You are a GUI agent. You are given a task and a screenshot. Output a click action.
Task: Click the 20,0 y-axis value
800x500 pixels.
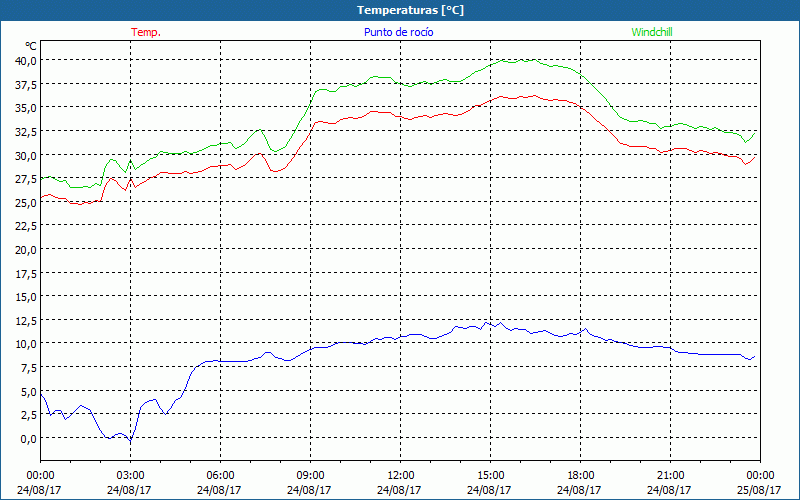(27, 250)
